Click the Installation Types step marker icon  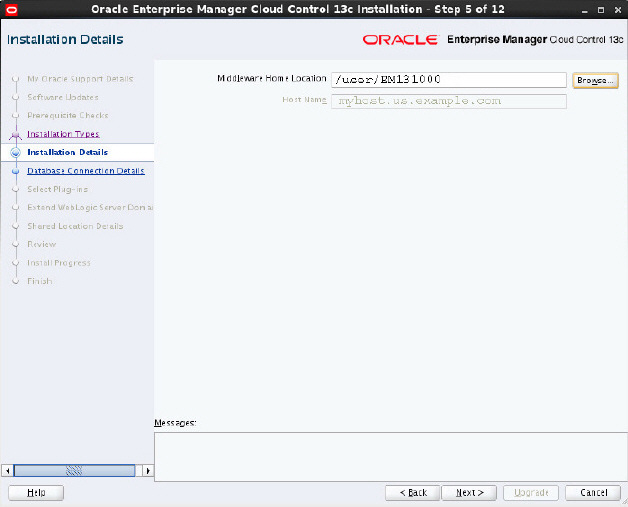tap(16, 135)
